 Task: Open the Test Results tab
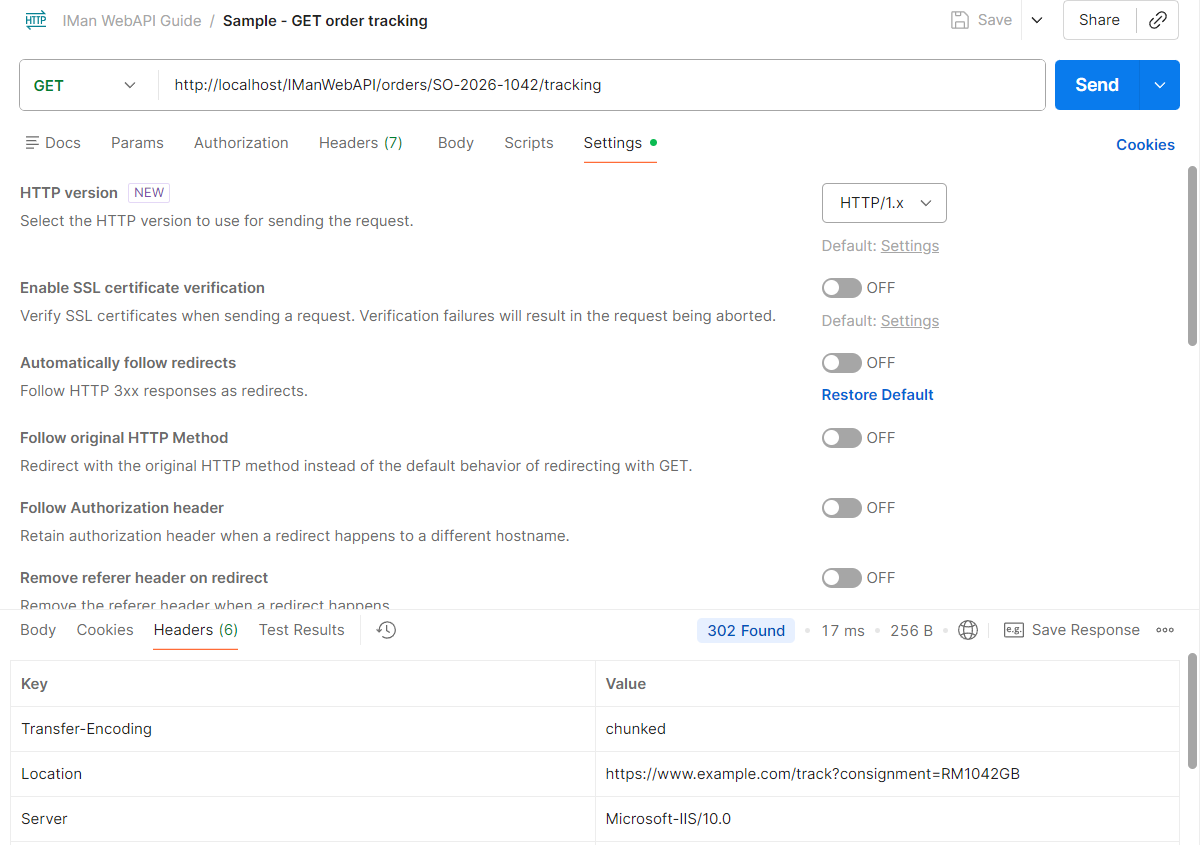coord(302,630)
